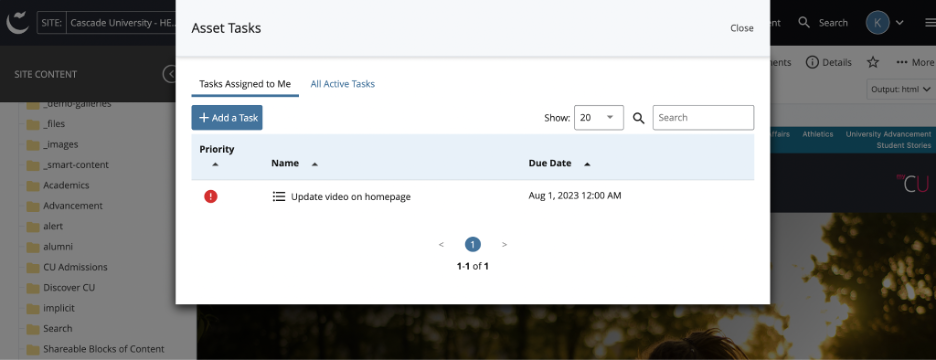The height and width of the screenshot is (360, 936).
Task: Click the SITE CONTENT header
Action: coord(45,75)
